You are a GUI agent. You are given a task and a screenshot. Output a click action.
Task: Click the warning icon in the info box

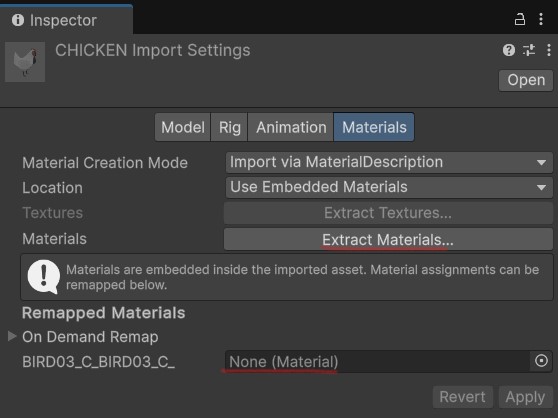point(43,277)
